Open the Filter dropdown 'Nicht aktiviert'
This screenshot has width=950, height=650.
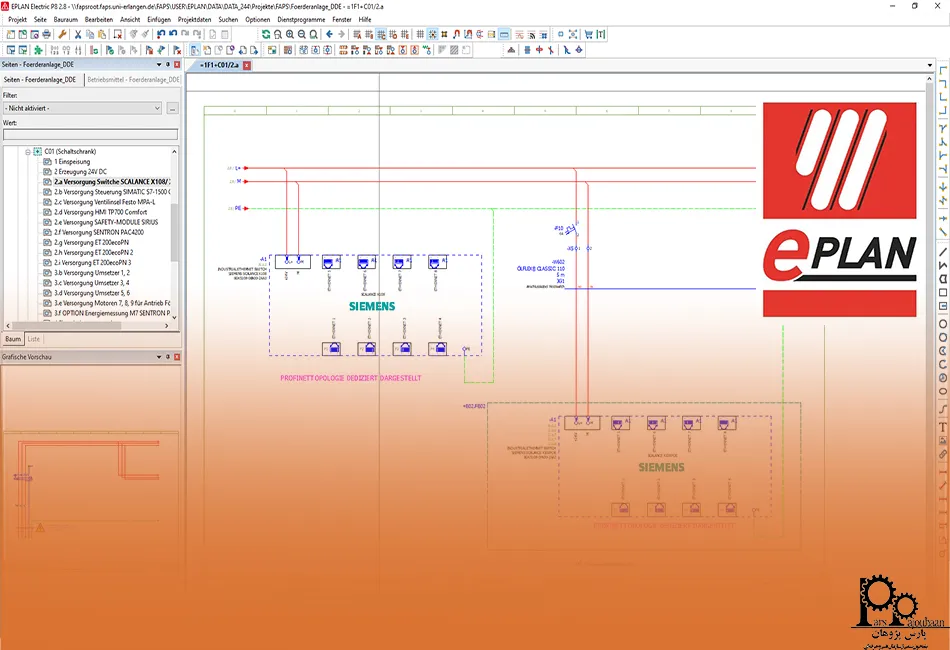point(82,108)
